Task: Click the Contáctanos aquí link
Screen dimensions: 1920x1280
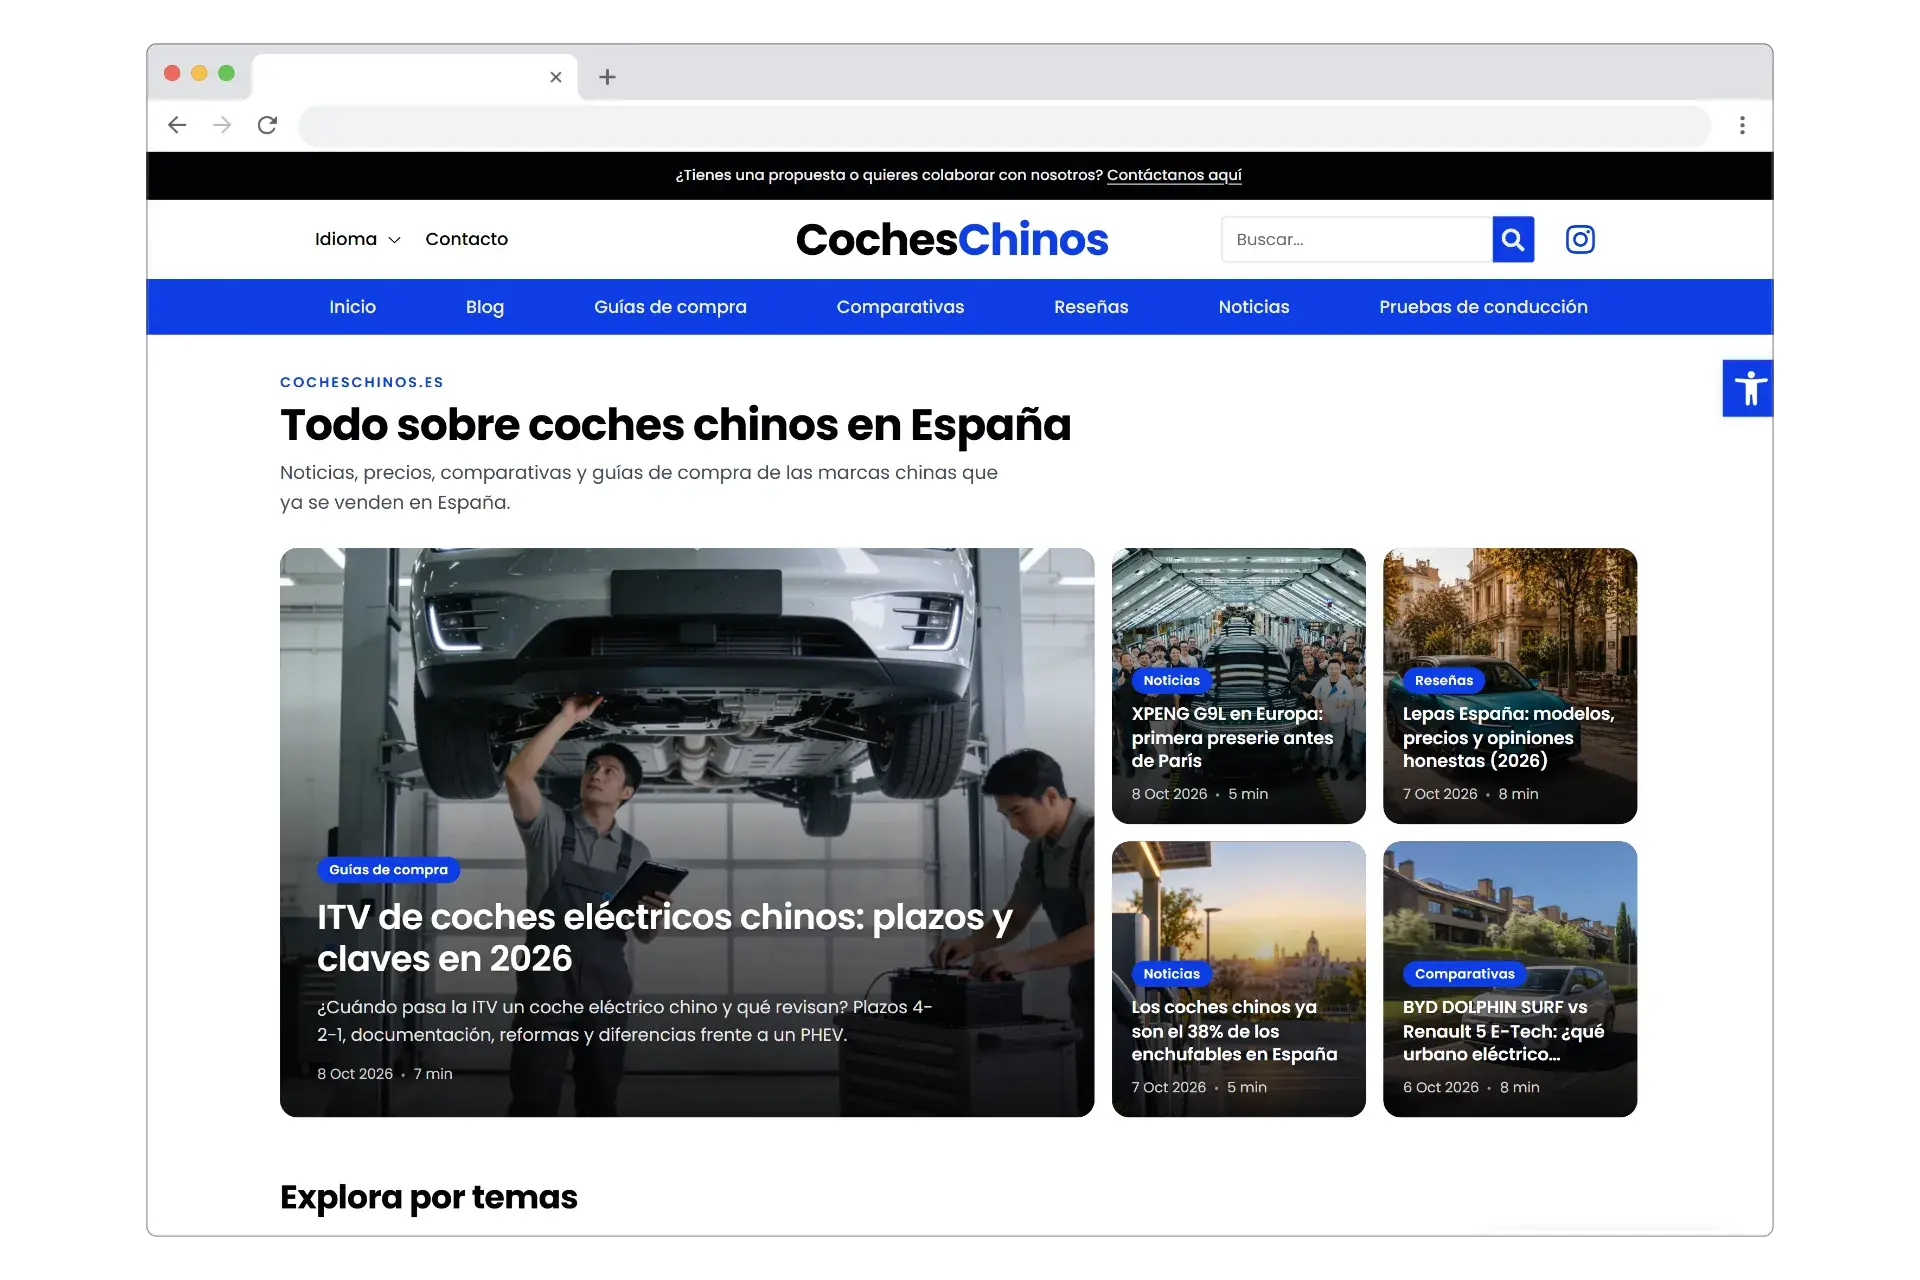Action: point(1174,175)
